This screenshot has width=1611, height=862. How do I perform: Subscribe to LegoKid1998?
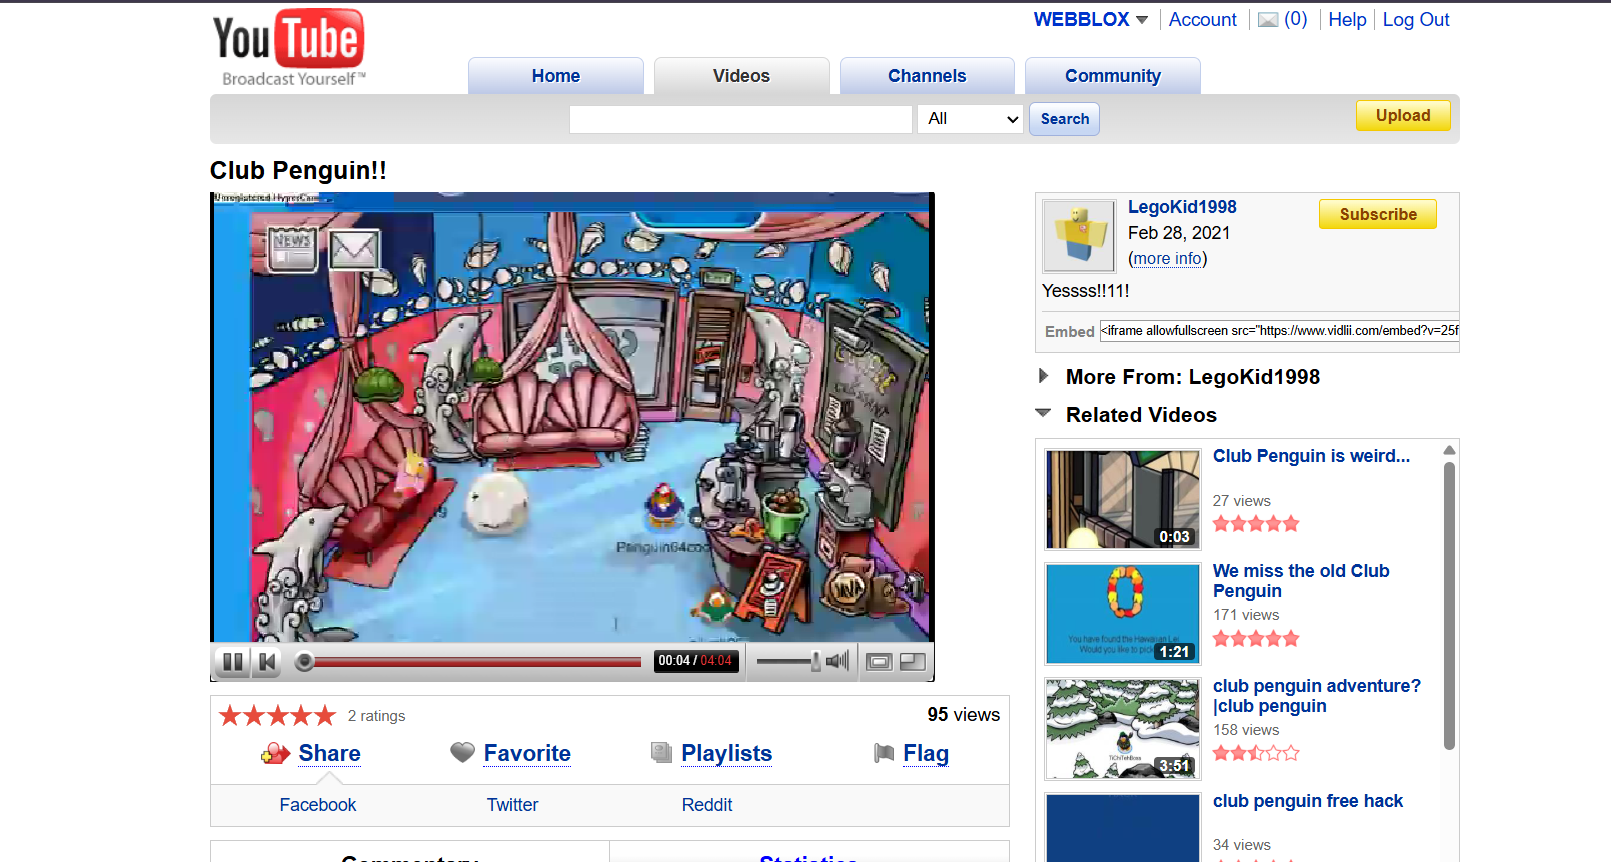tap(1378, 214)
